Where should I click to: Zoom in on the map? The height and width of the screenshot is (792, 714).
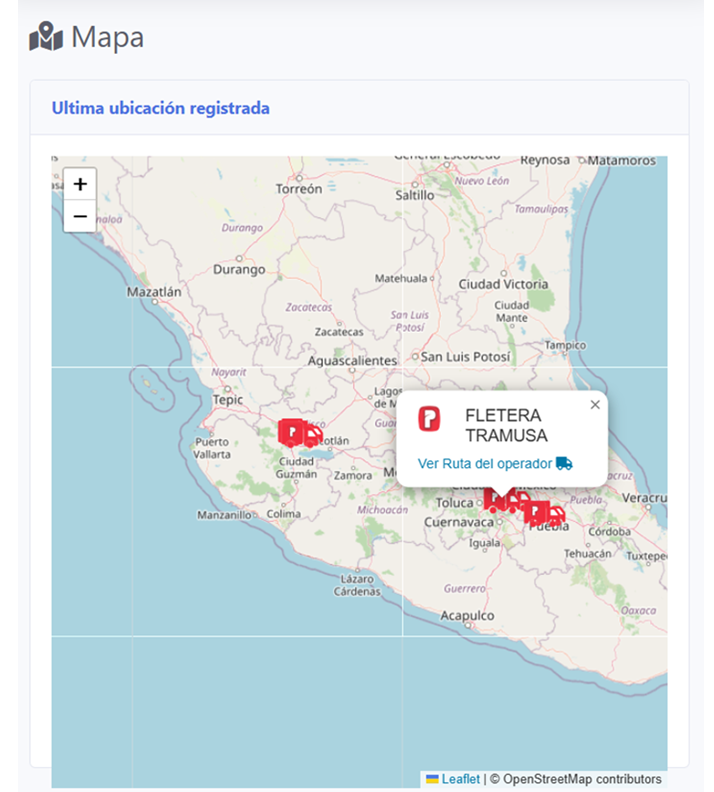(80, 184)
